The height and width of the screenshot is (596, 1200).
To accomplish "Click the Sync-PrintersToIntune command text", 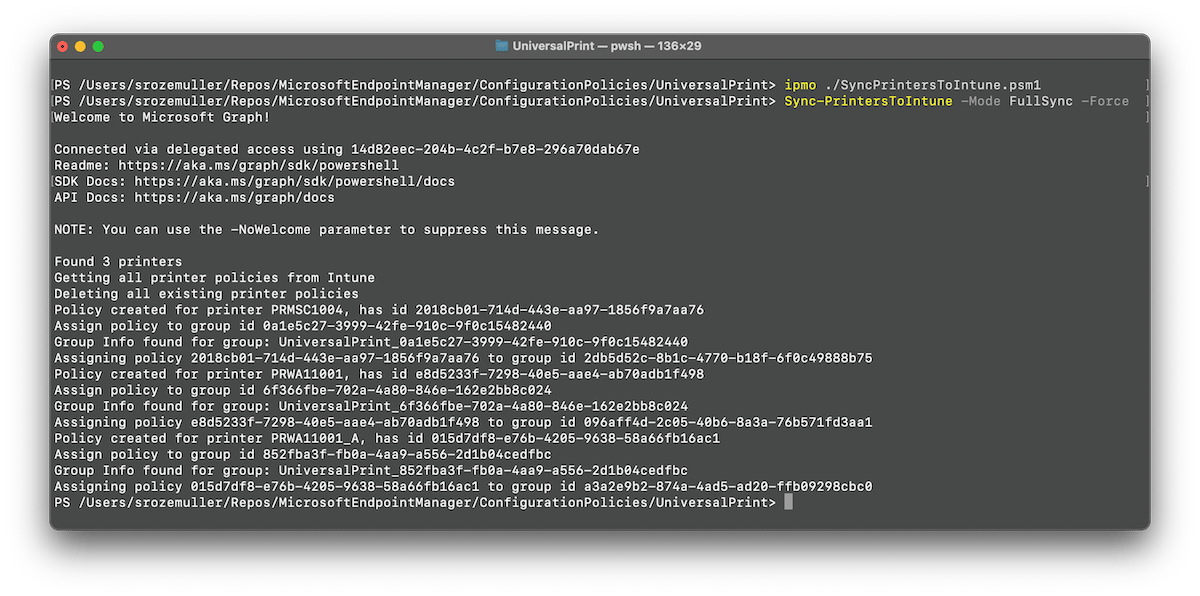I will point(868,101).
